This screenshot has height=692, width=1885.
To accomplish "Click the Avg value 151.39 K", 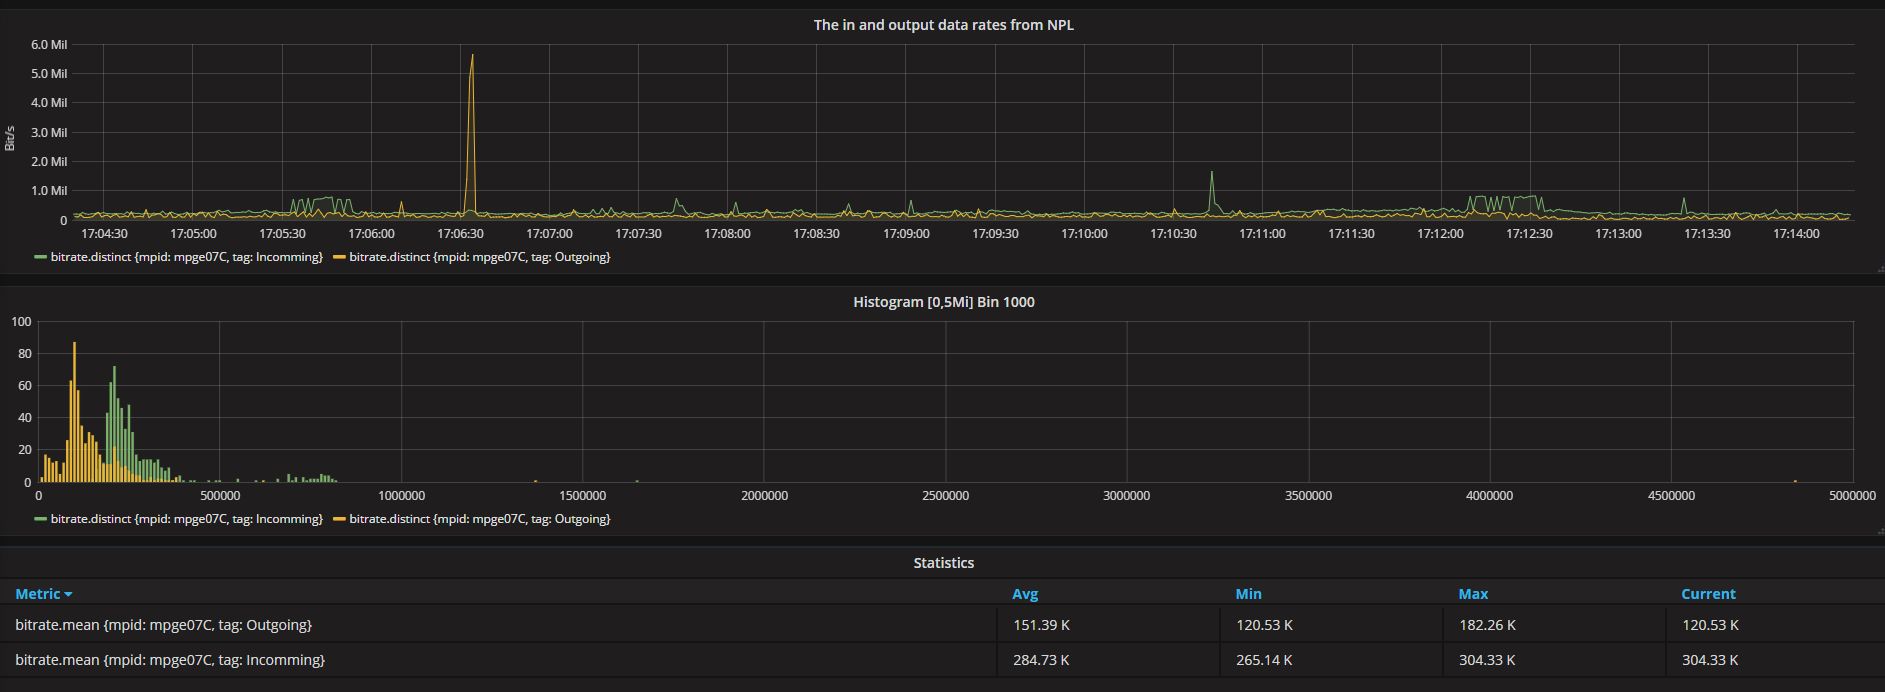I will pos(1041,625).
